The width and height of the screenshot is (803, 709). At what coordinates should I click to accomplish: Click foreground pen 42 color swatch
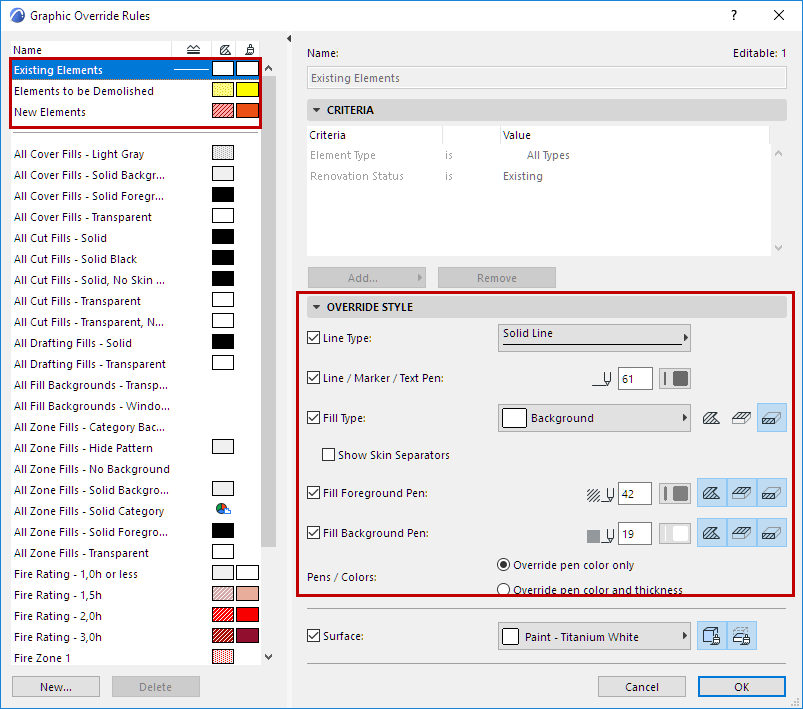click(674, 493)
